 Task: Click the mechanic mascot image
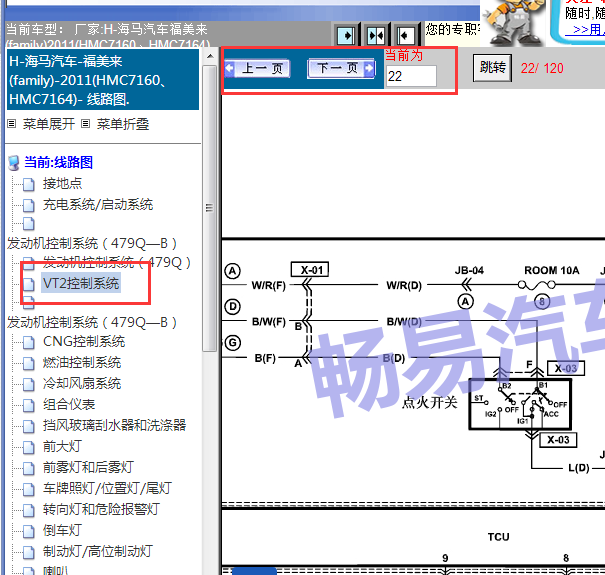[514, 22]
